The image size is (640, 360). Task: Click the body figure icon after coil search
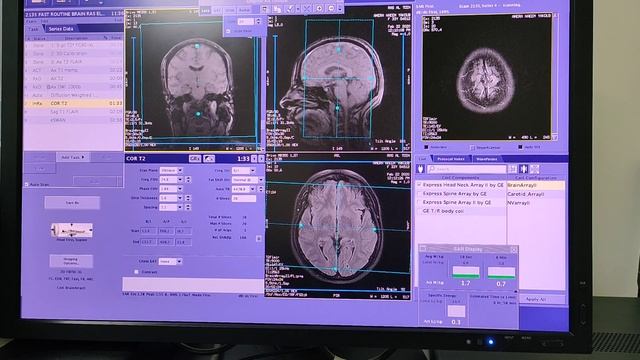(524, 169)
